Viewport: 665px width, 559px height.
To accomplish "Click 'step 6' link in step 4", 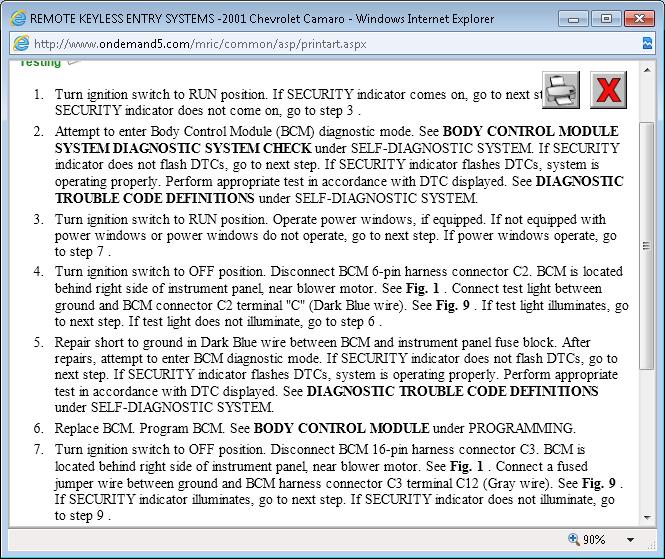I will [358, 321].
